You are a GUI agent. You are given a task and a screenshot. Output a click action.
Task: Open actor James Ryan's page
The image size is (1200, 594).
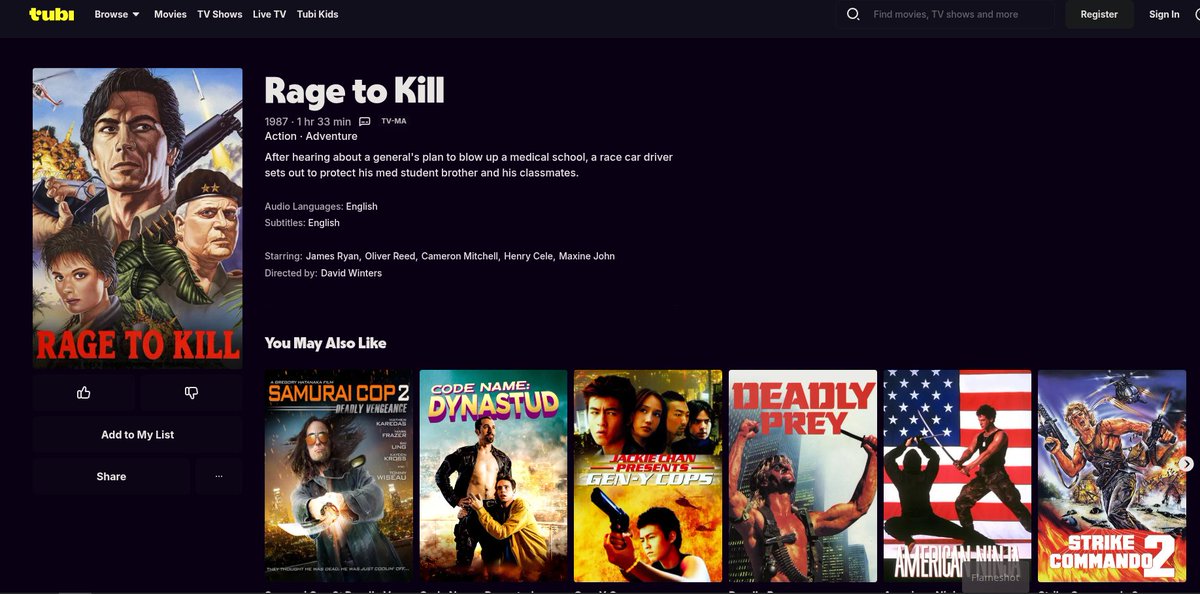click(x=333, y=256)
